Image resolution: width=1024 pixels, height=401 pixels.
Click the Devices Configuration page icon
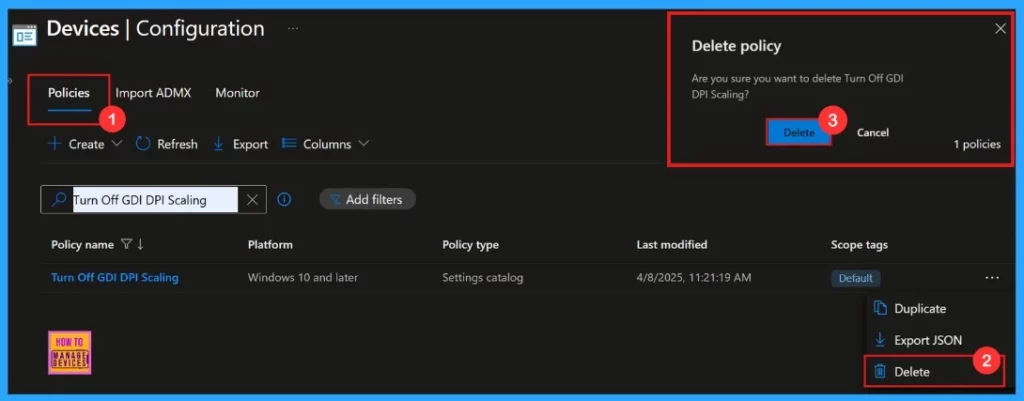point(25,33)
